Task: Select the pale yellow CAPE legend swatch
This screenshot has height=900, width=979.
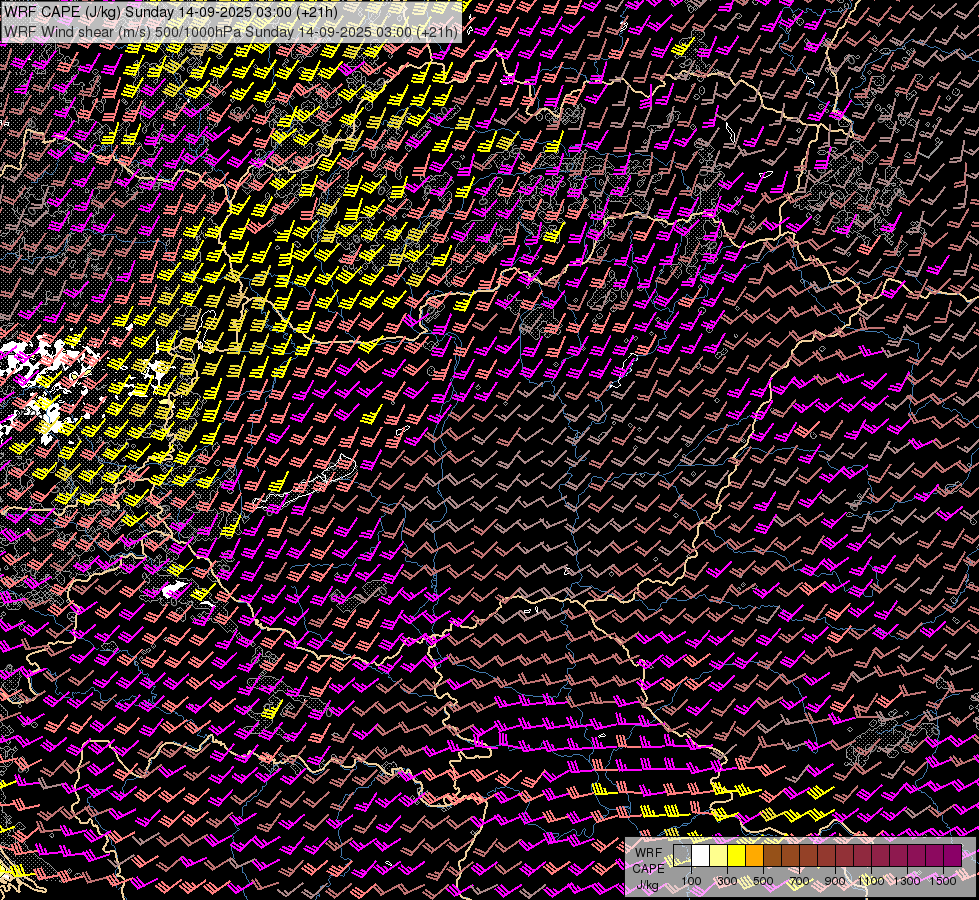Action: pyautogui.click(x=719, y=856)
